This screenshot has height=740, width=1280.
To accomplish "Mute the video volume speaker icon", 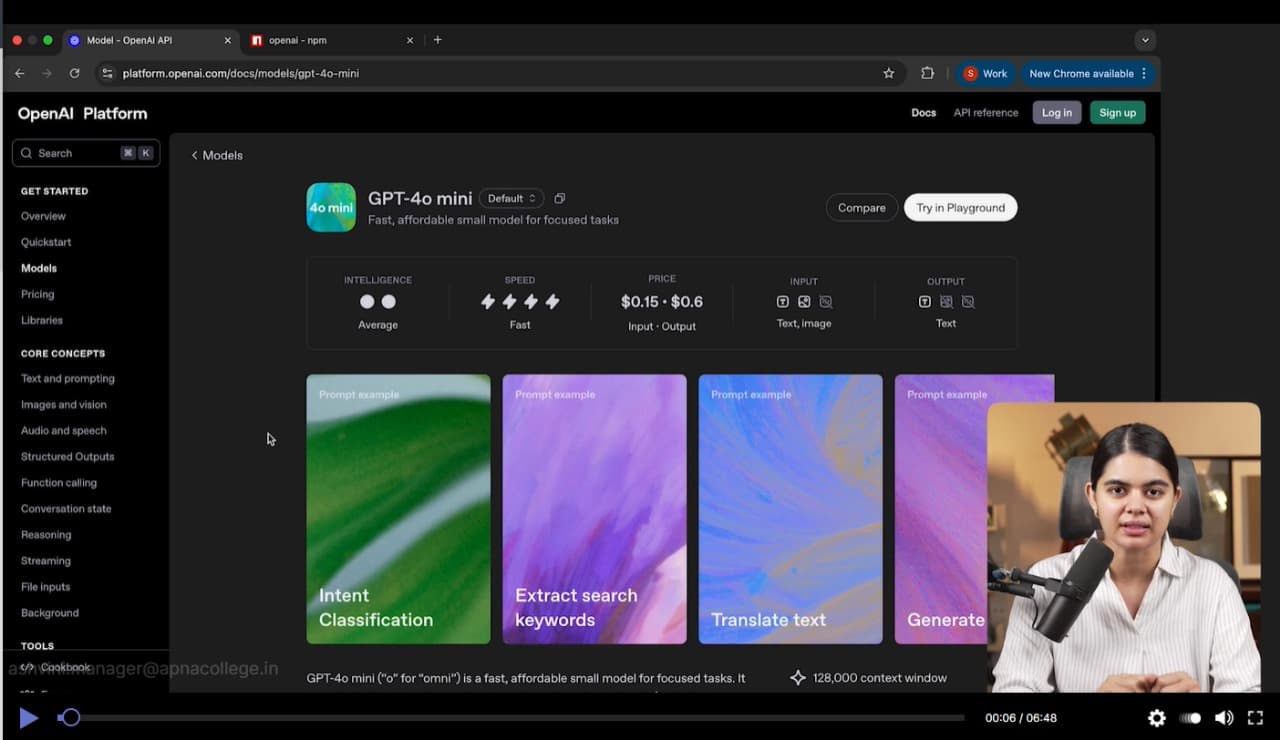I will (x=1223, y=718).
